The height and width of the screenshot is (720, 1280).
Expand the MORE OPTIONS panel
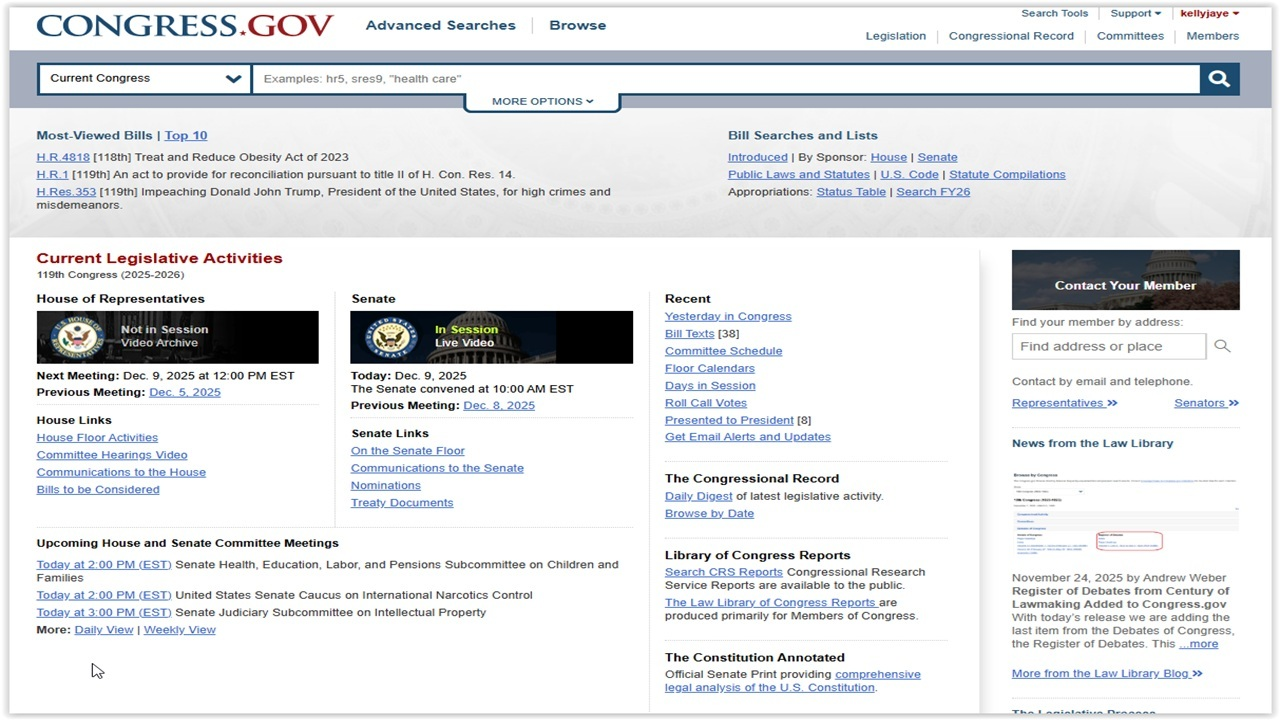click(x=541, y=100)
